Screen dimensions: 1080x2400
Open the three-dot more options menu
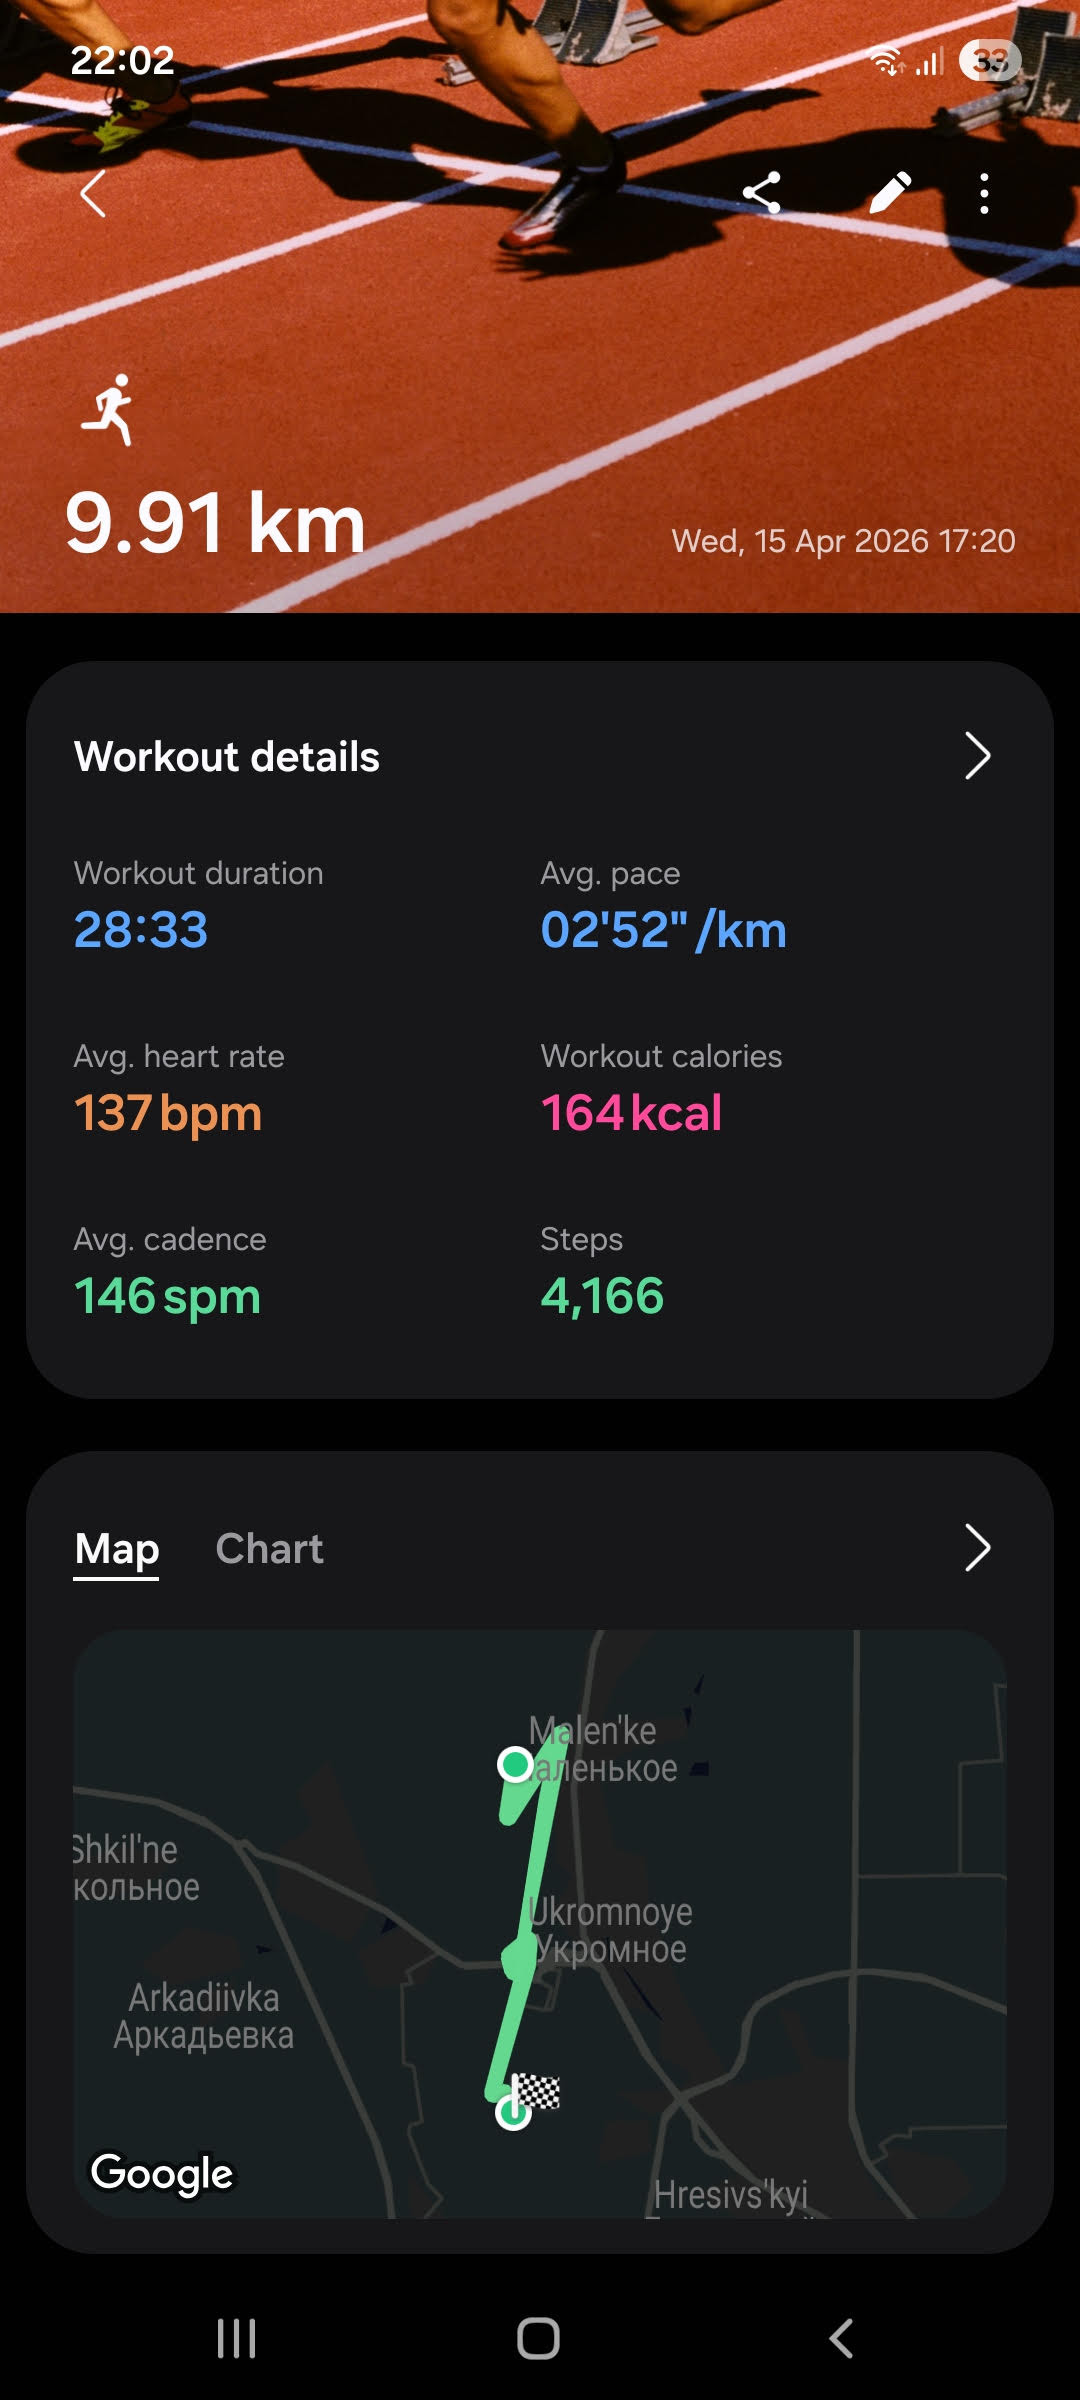click(984, 193)
